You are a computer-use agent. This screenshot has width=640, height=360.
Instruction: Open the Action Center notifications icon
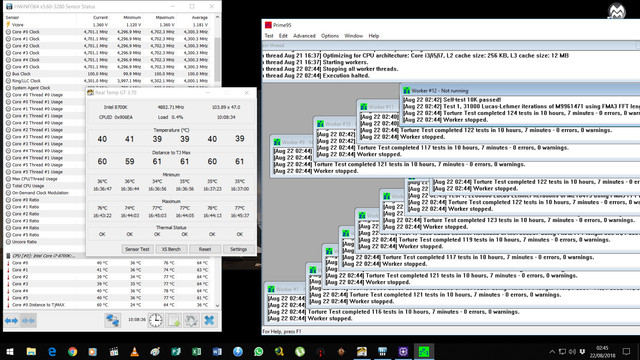627,351
